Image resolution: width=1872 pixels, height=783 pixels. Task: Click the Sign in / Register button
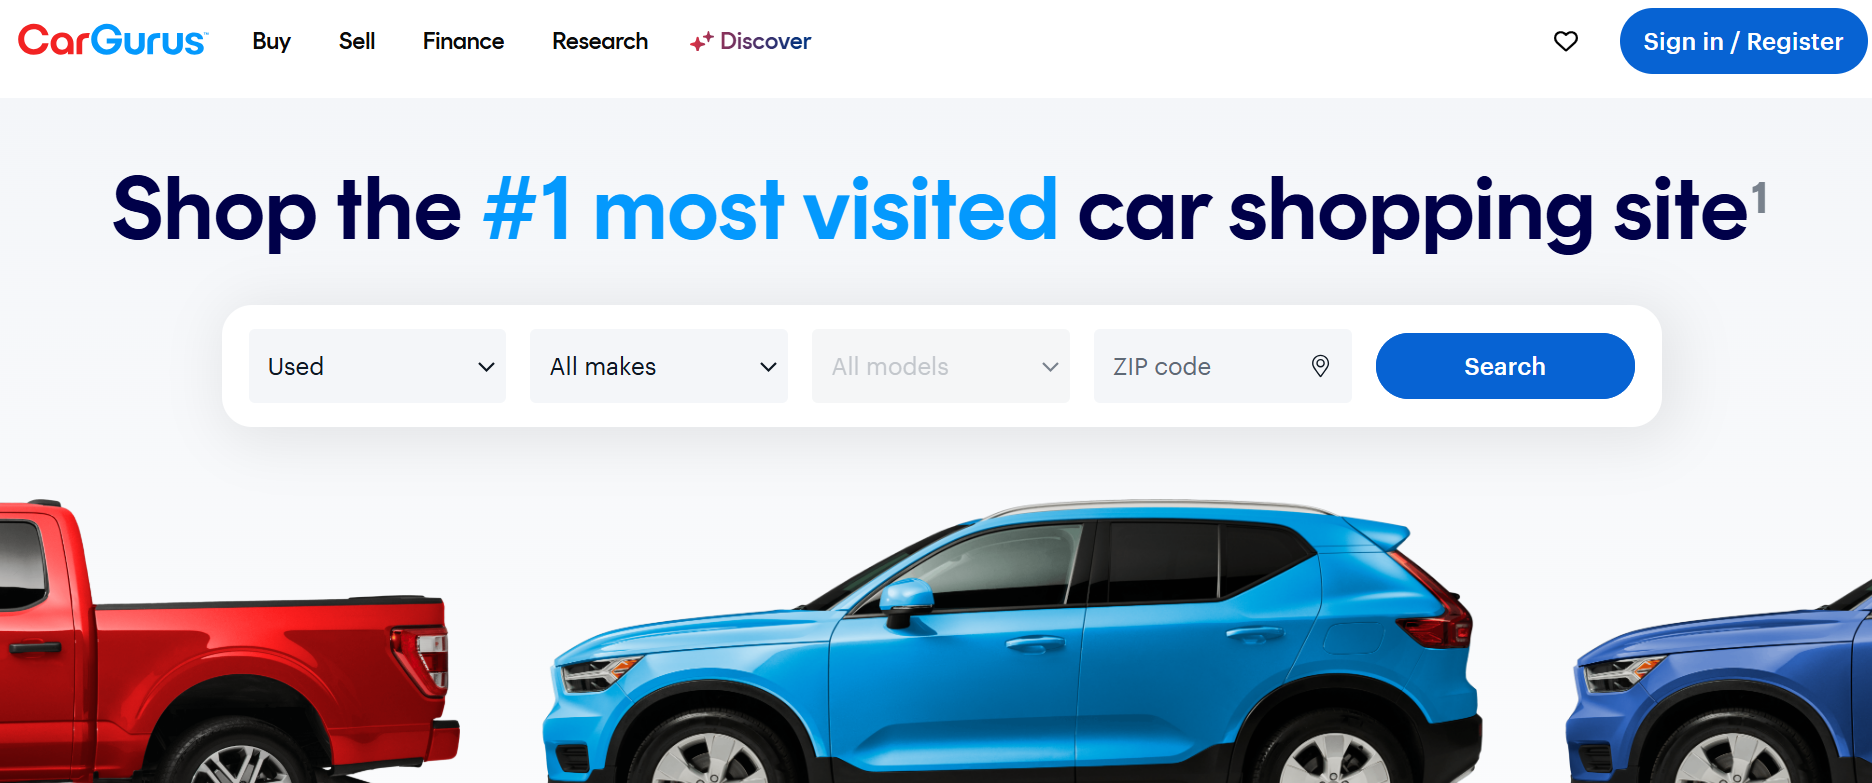click(x=1743, y=41)
